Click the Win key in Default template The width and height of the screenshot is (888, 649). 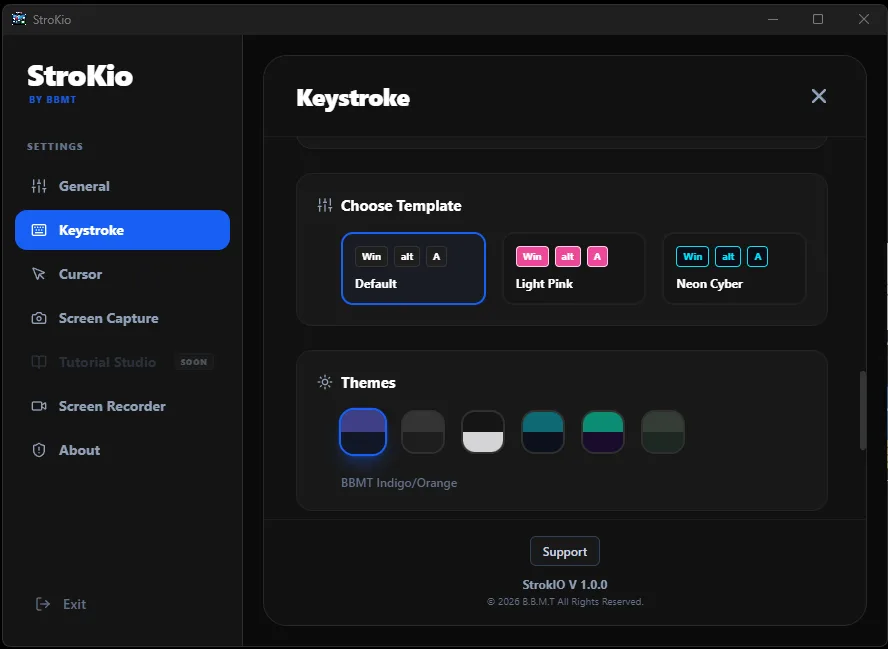click(372, 257)
